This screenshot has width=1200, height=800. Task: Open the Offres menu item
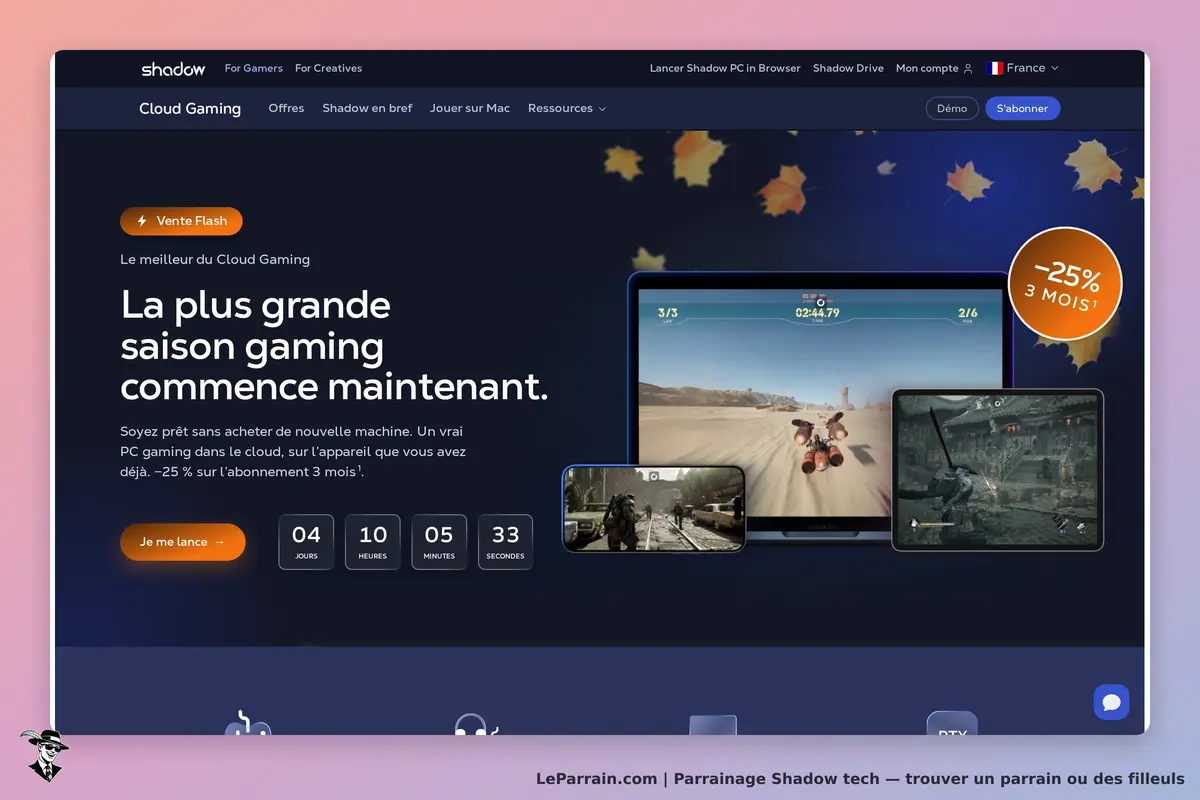[x=286, y=108]
